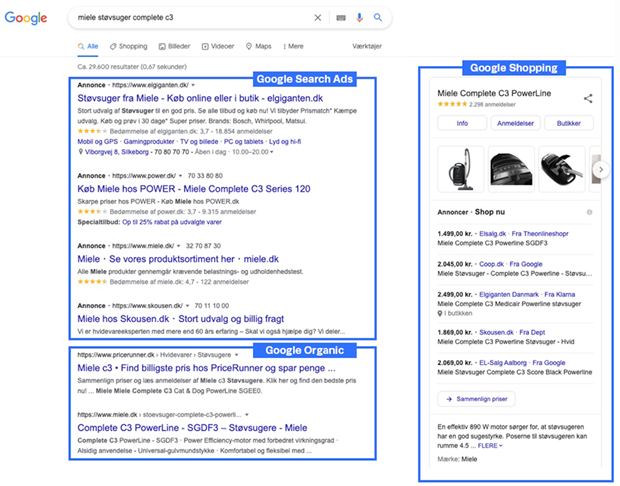Select the Alle tab

88,46
